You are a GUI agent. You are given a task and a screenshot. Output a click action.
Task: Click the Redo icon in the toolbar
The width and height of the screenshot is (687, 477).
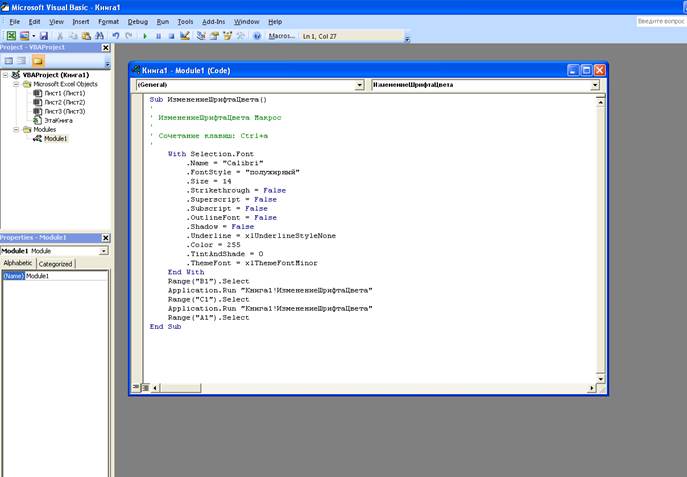(129, 36)
